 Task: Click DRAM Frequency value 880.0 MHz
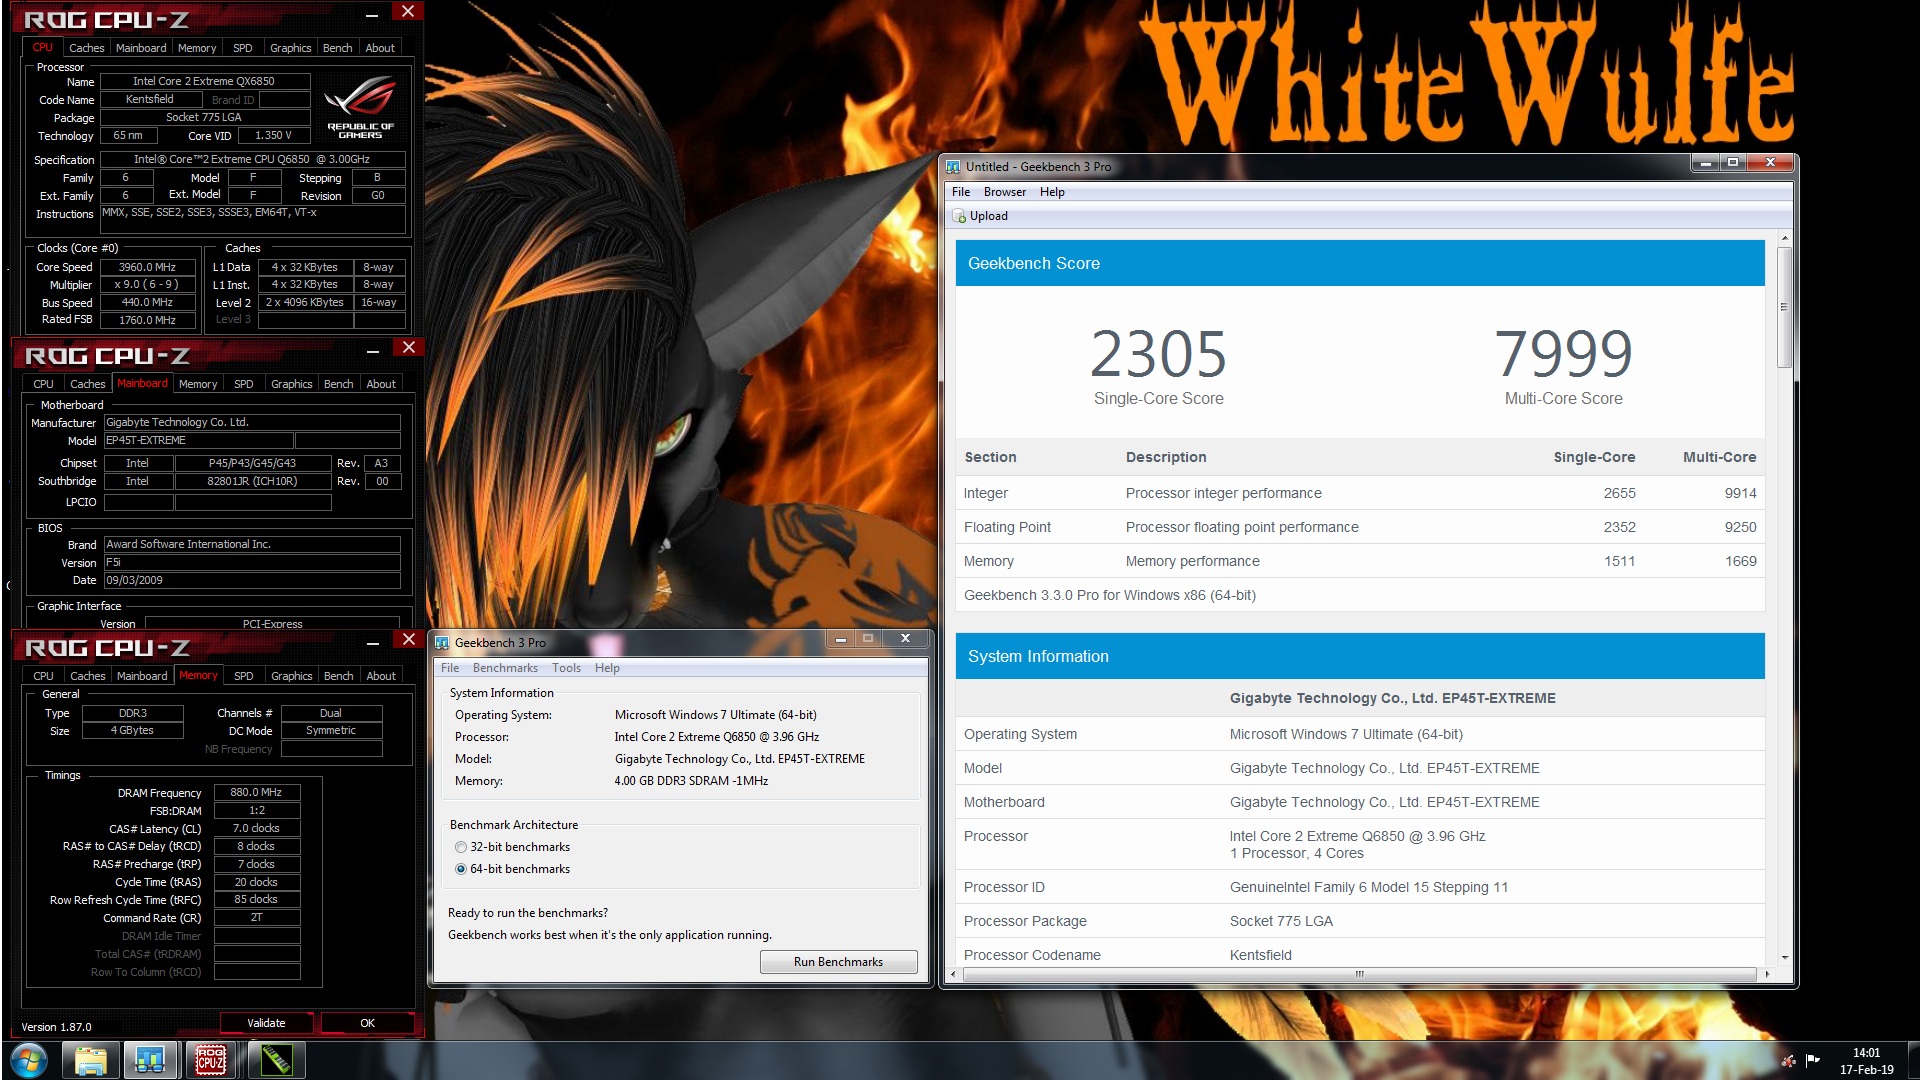click(x=256, y=792)
